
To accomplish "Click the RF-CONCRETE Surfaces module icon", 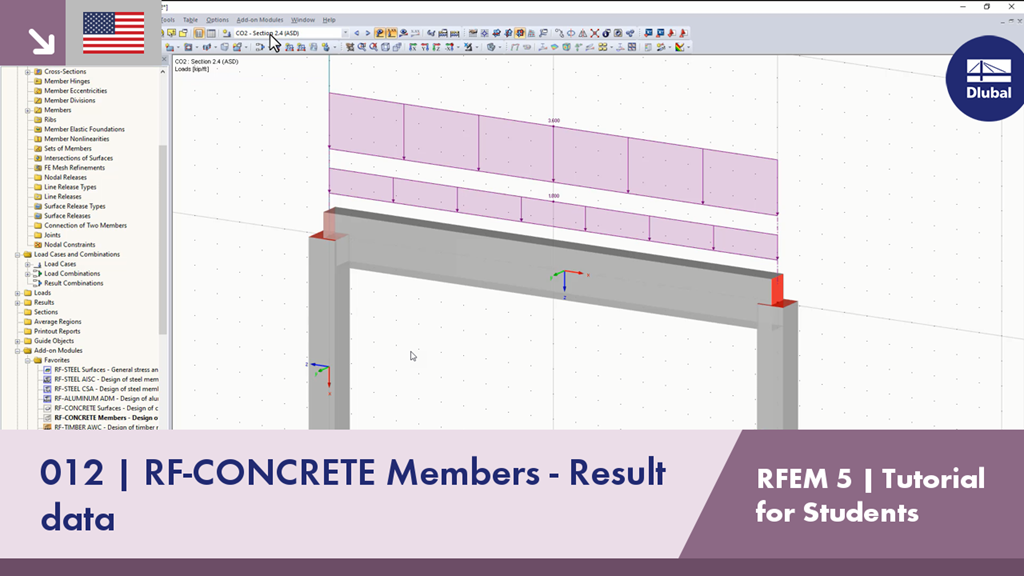I will [47, 408].
